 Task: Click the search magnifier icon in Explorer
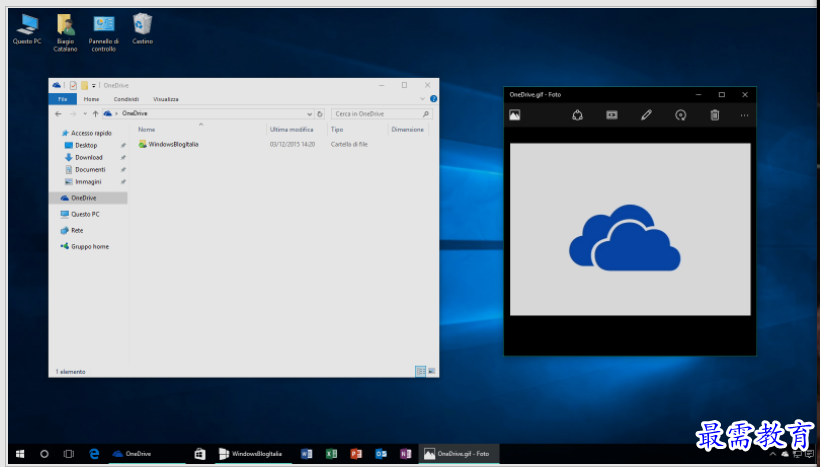(426, 113)
